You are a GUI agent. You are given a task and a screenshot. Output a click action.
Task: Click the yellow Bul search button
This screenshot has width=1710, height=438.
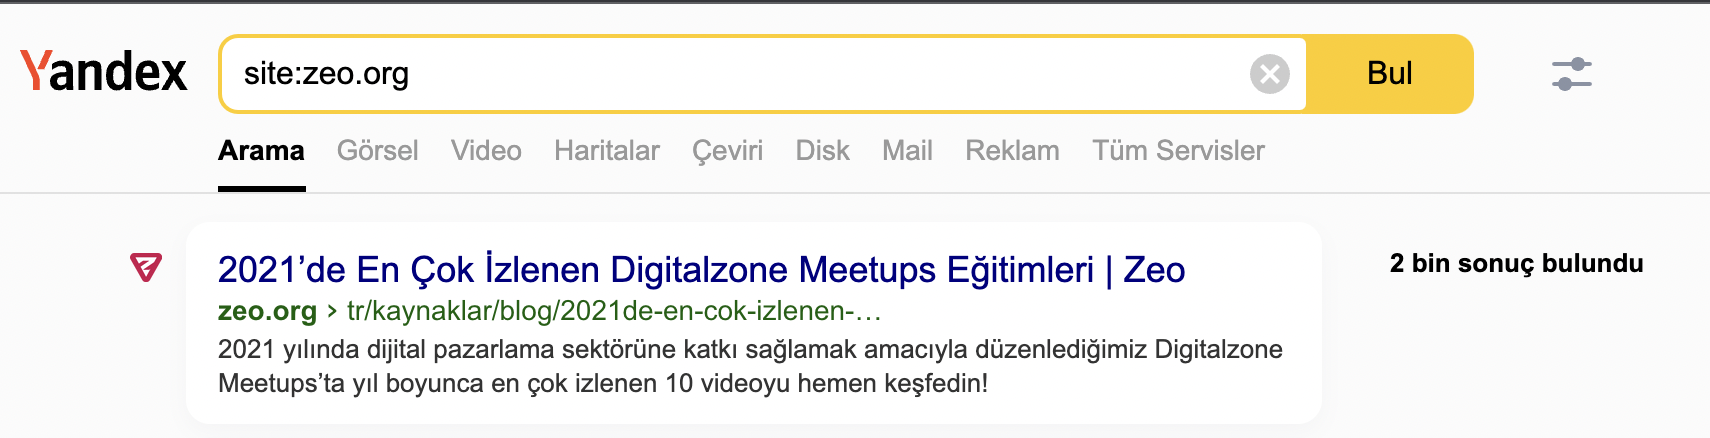click(x=1389, y=74)
